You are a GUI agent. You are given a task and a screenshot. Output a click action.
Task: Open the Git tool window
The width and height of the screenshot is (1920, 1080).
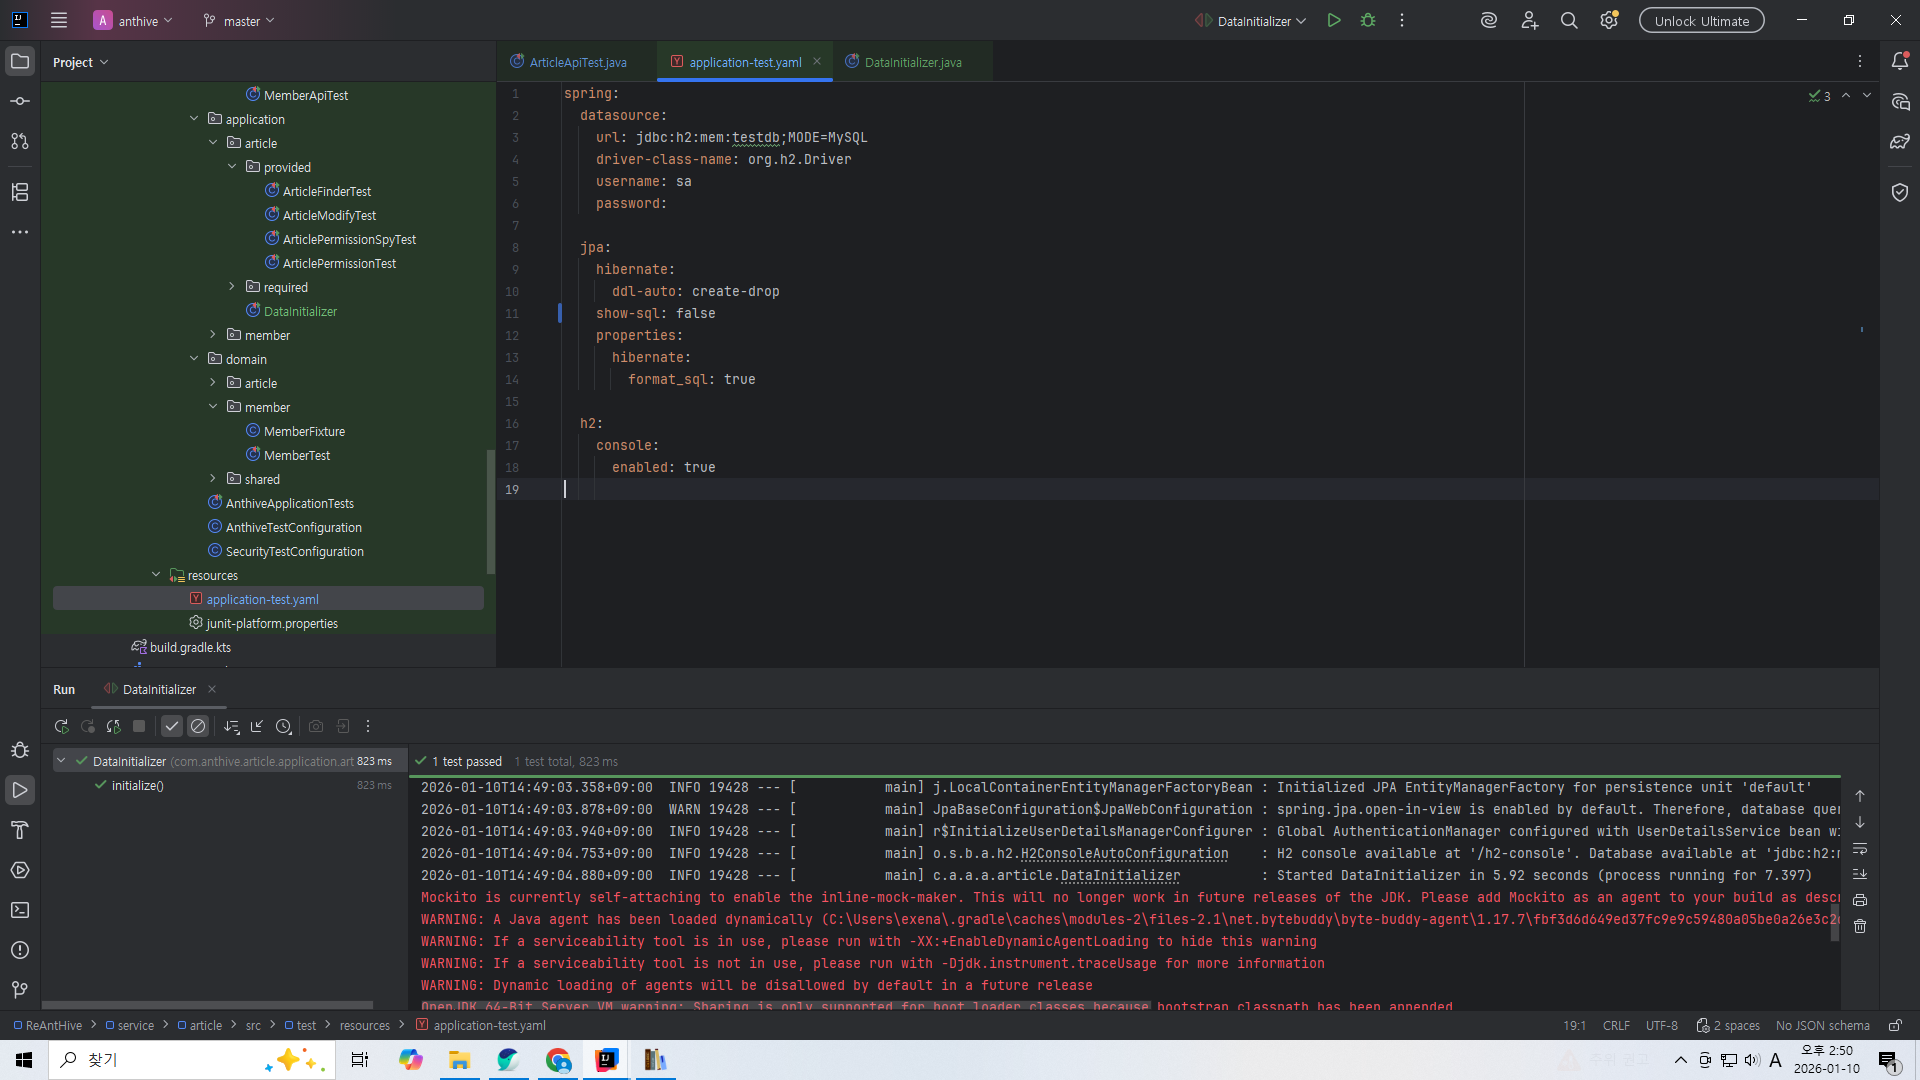pos(20,990)
